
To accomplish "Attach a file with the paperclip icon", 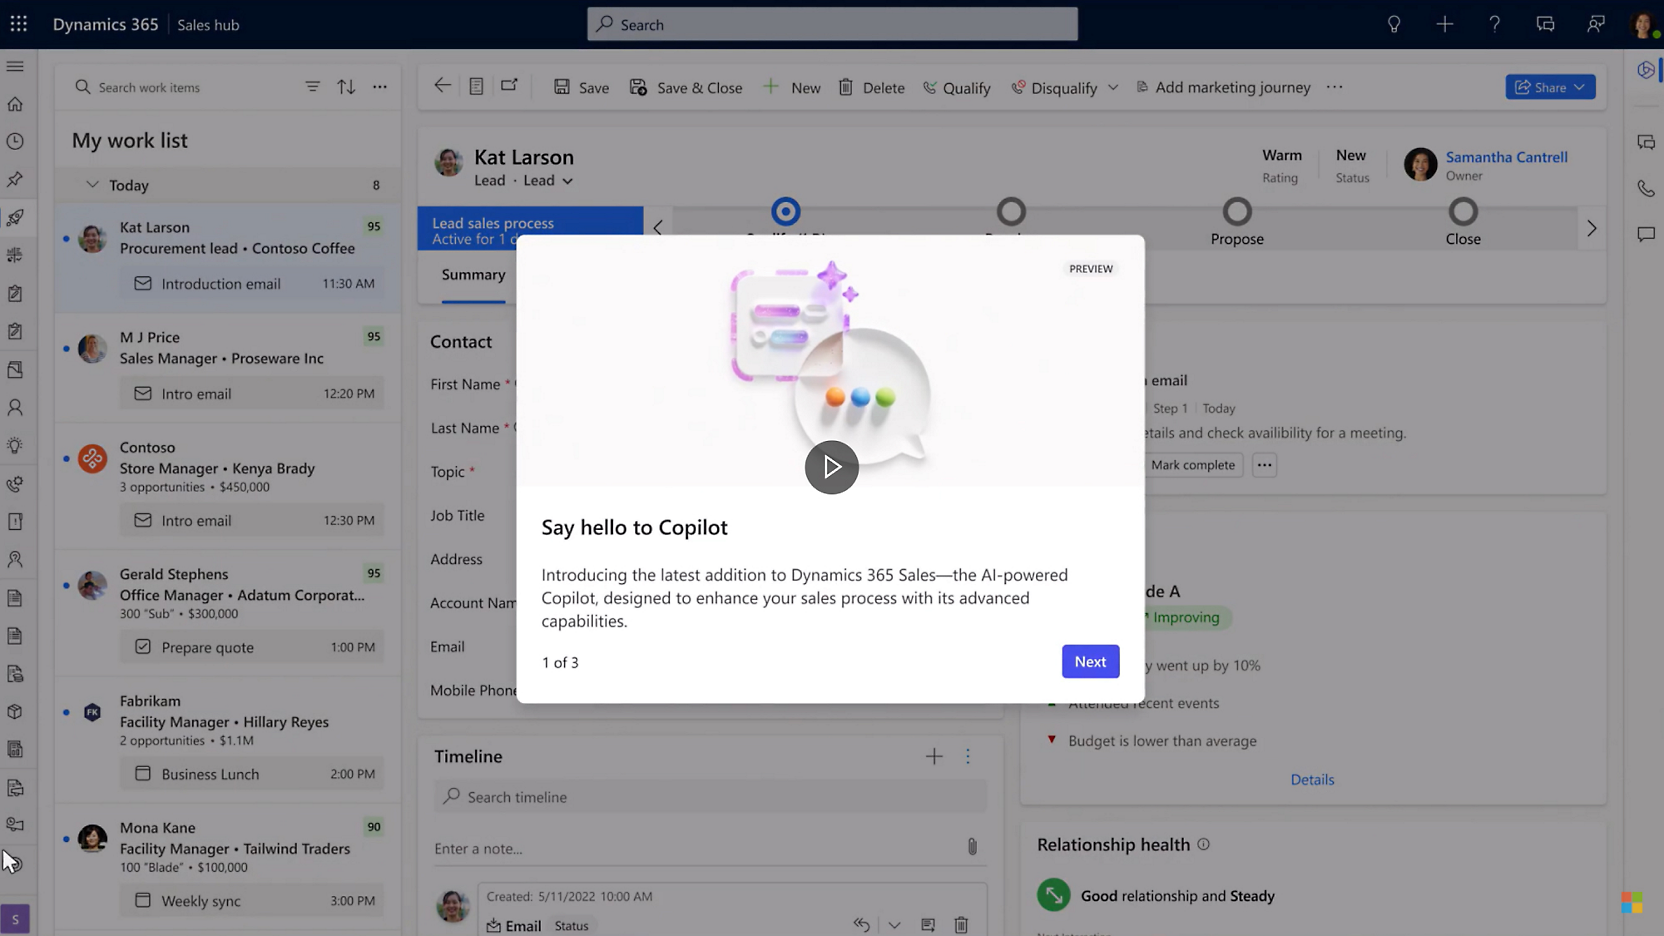I will pyautogui.click(x=972, y=848).
